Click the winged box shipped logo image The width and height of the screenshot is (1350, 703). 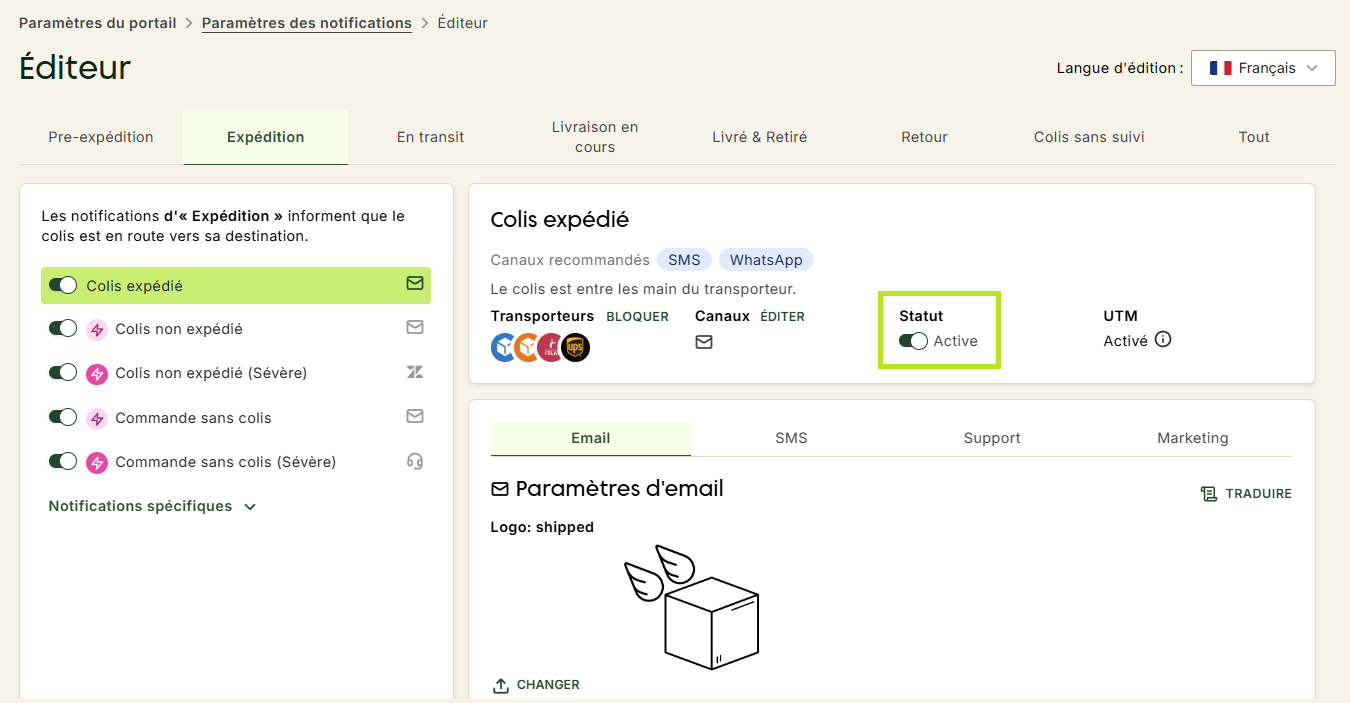coord(692,607)
